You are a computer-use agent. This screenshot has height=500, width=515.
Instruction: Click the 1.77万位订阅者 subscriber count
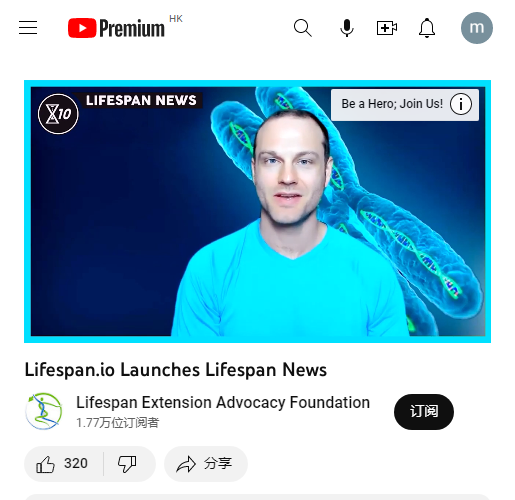(118, 423)
